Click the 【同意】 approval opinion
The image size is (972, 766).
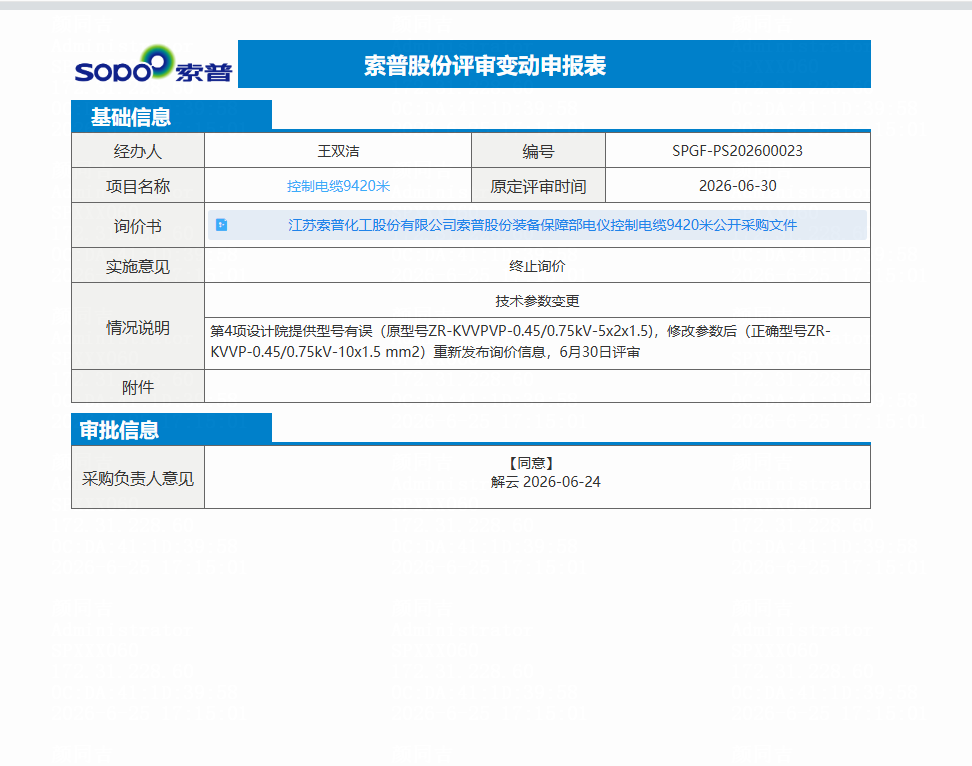point(531,463)
